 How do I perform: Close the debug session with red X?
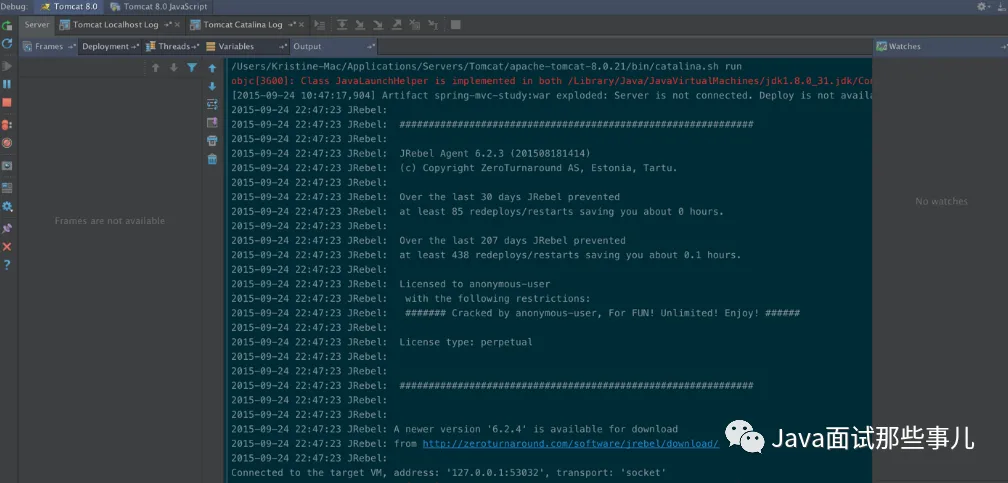point(7,247)
